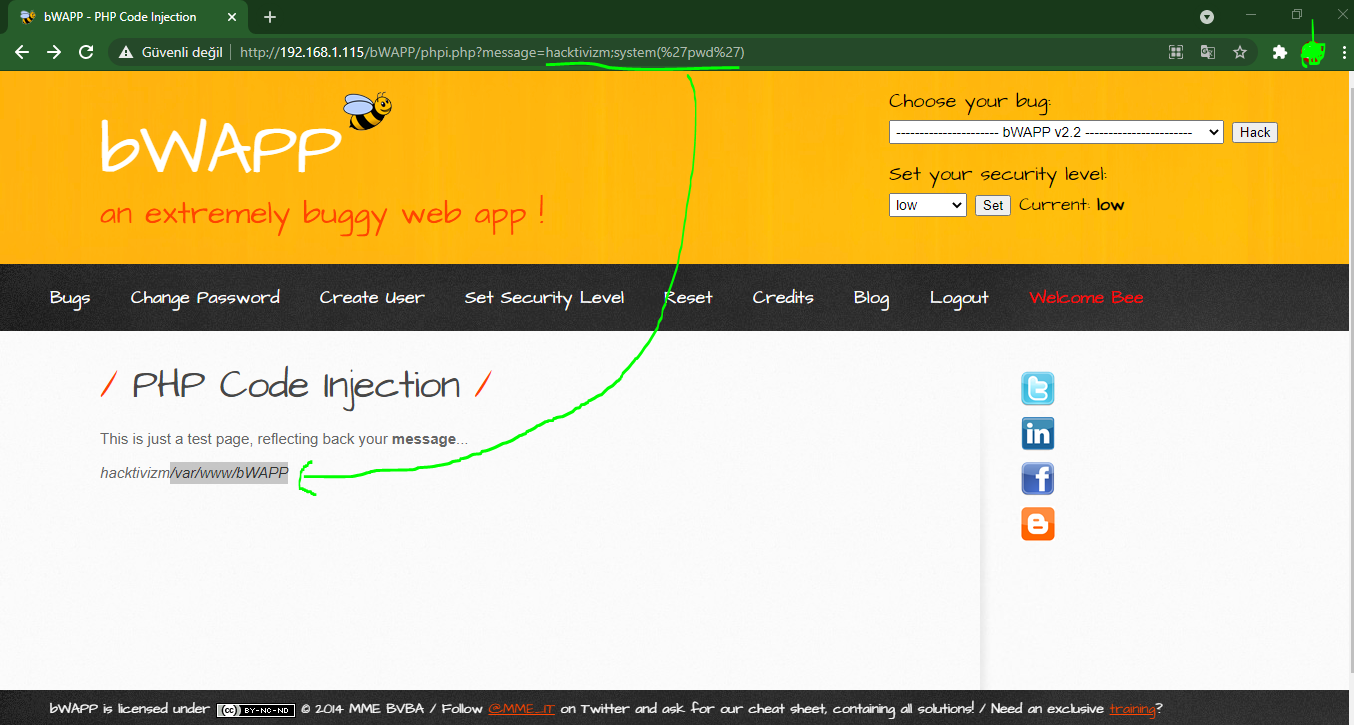Click the 'hacktivizm' output text
The image size is (1354, 725).
(135, 473)
